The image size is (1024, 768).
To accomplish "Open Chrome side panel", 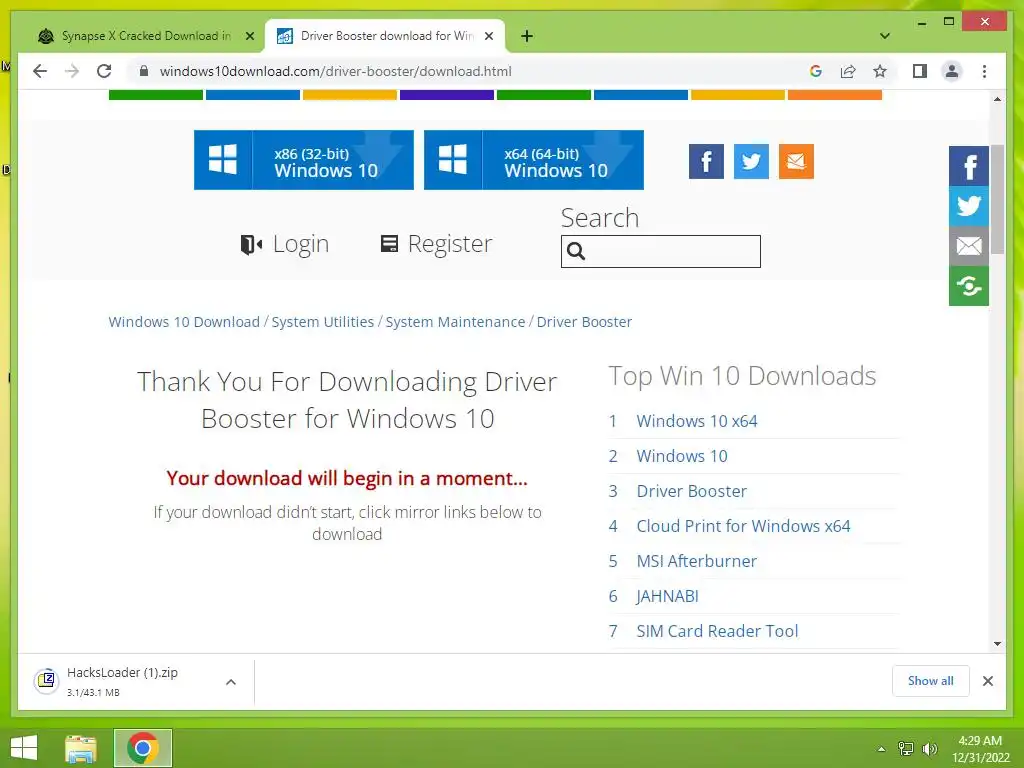I will (920, 71).
